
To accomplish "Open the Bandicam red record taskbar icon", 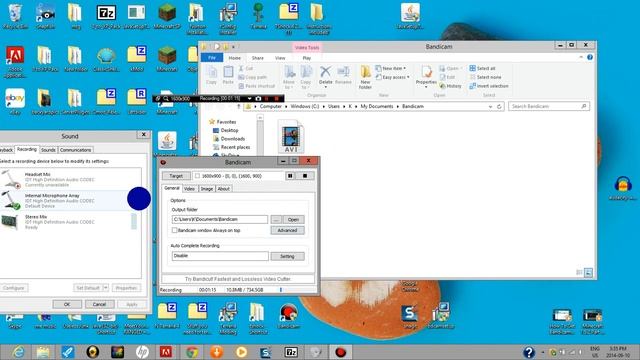I will [340, 352].
